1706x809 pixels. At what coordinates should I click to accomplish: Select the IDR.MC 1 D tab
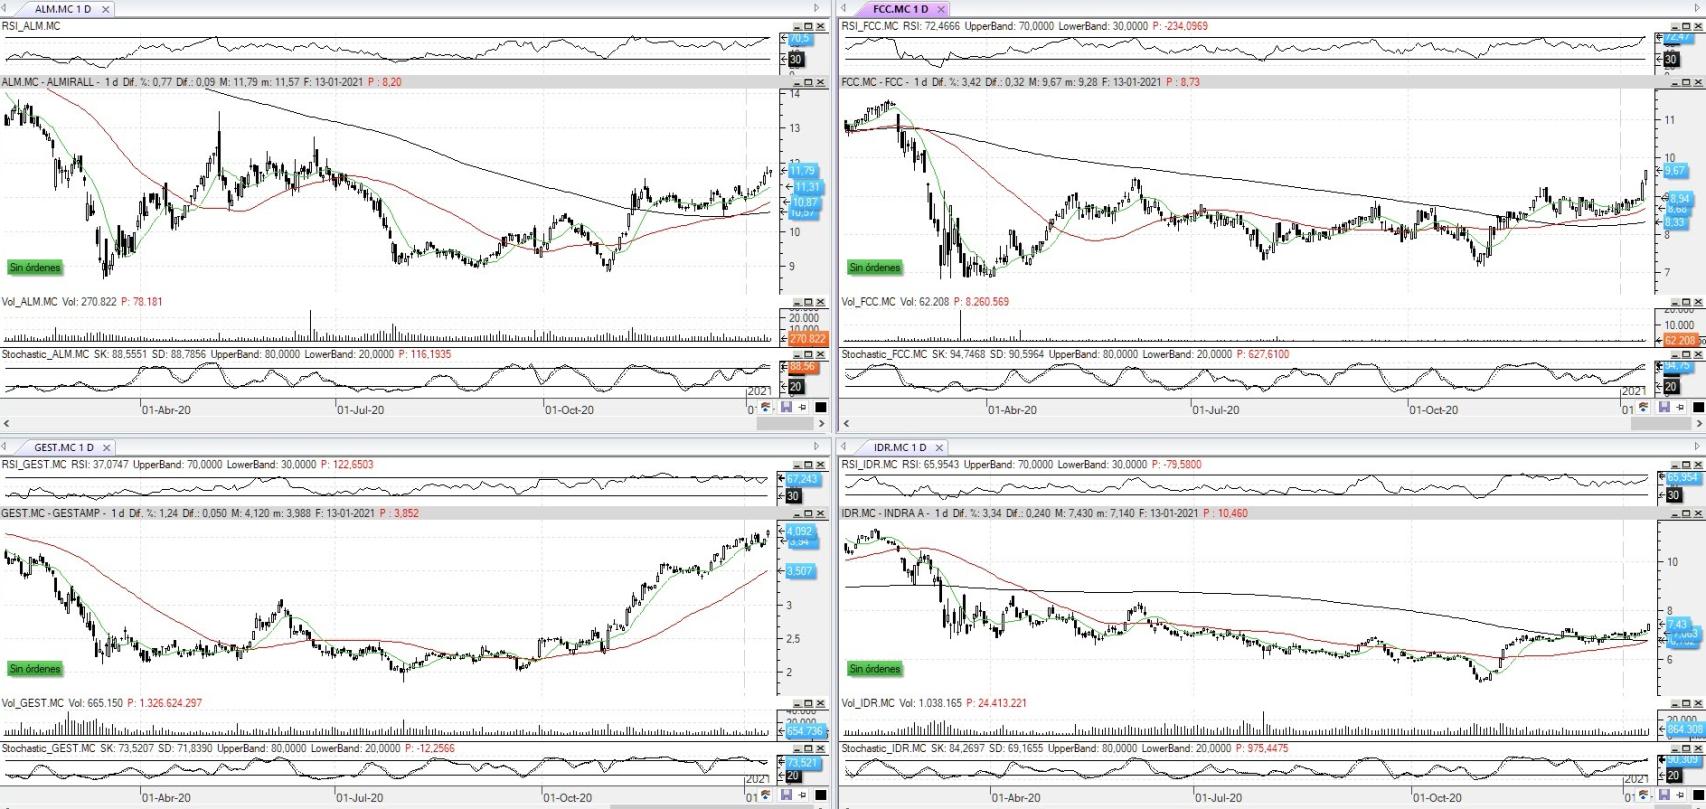(899, 448)
